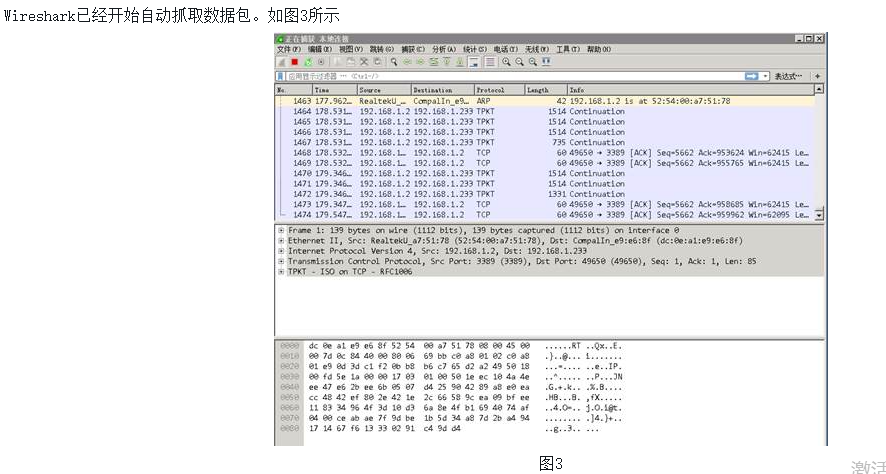The height and width of the screenshot is (474, 886).
Task: Reset text zoom to normal size
Action: coord(533,62)
